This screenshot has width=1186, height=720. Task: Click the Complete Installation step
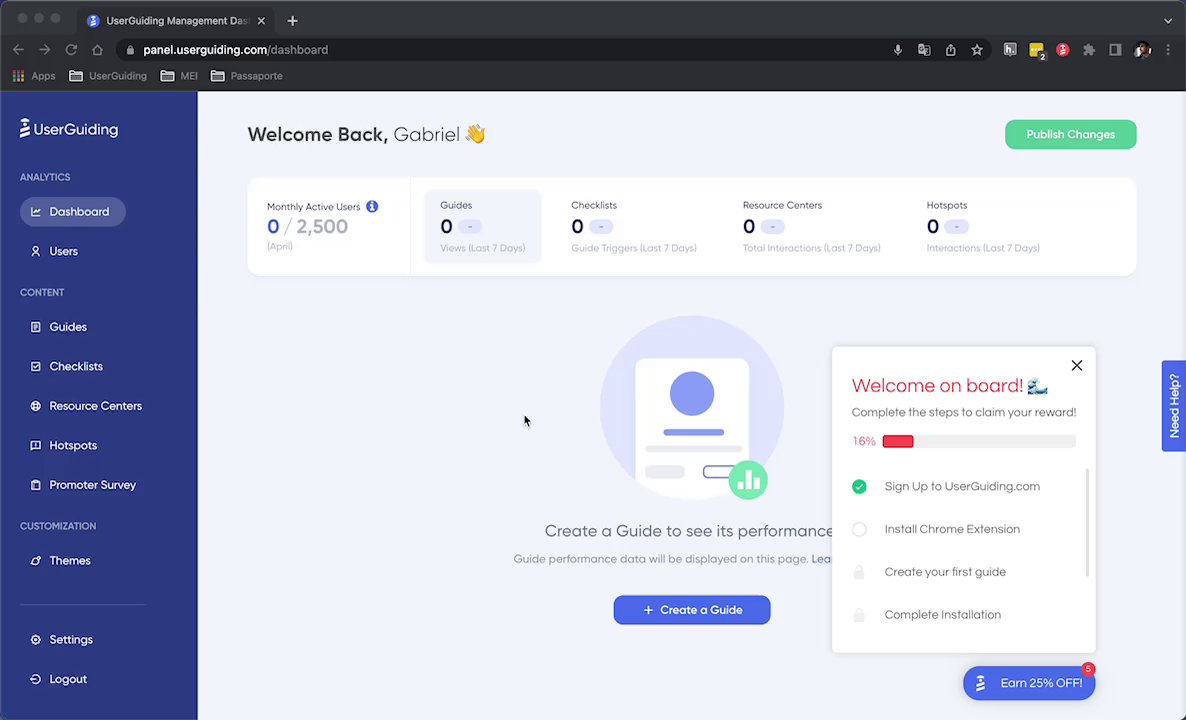[x=942, y=615]
